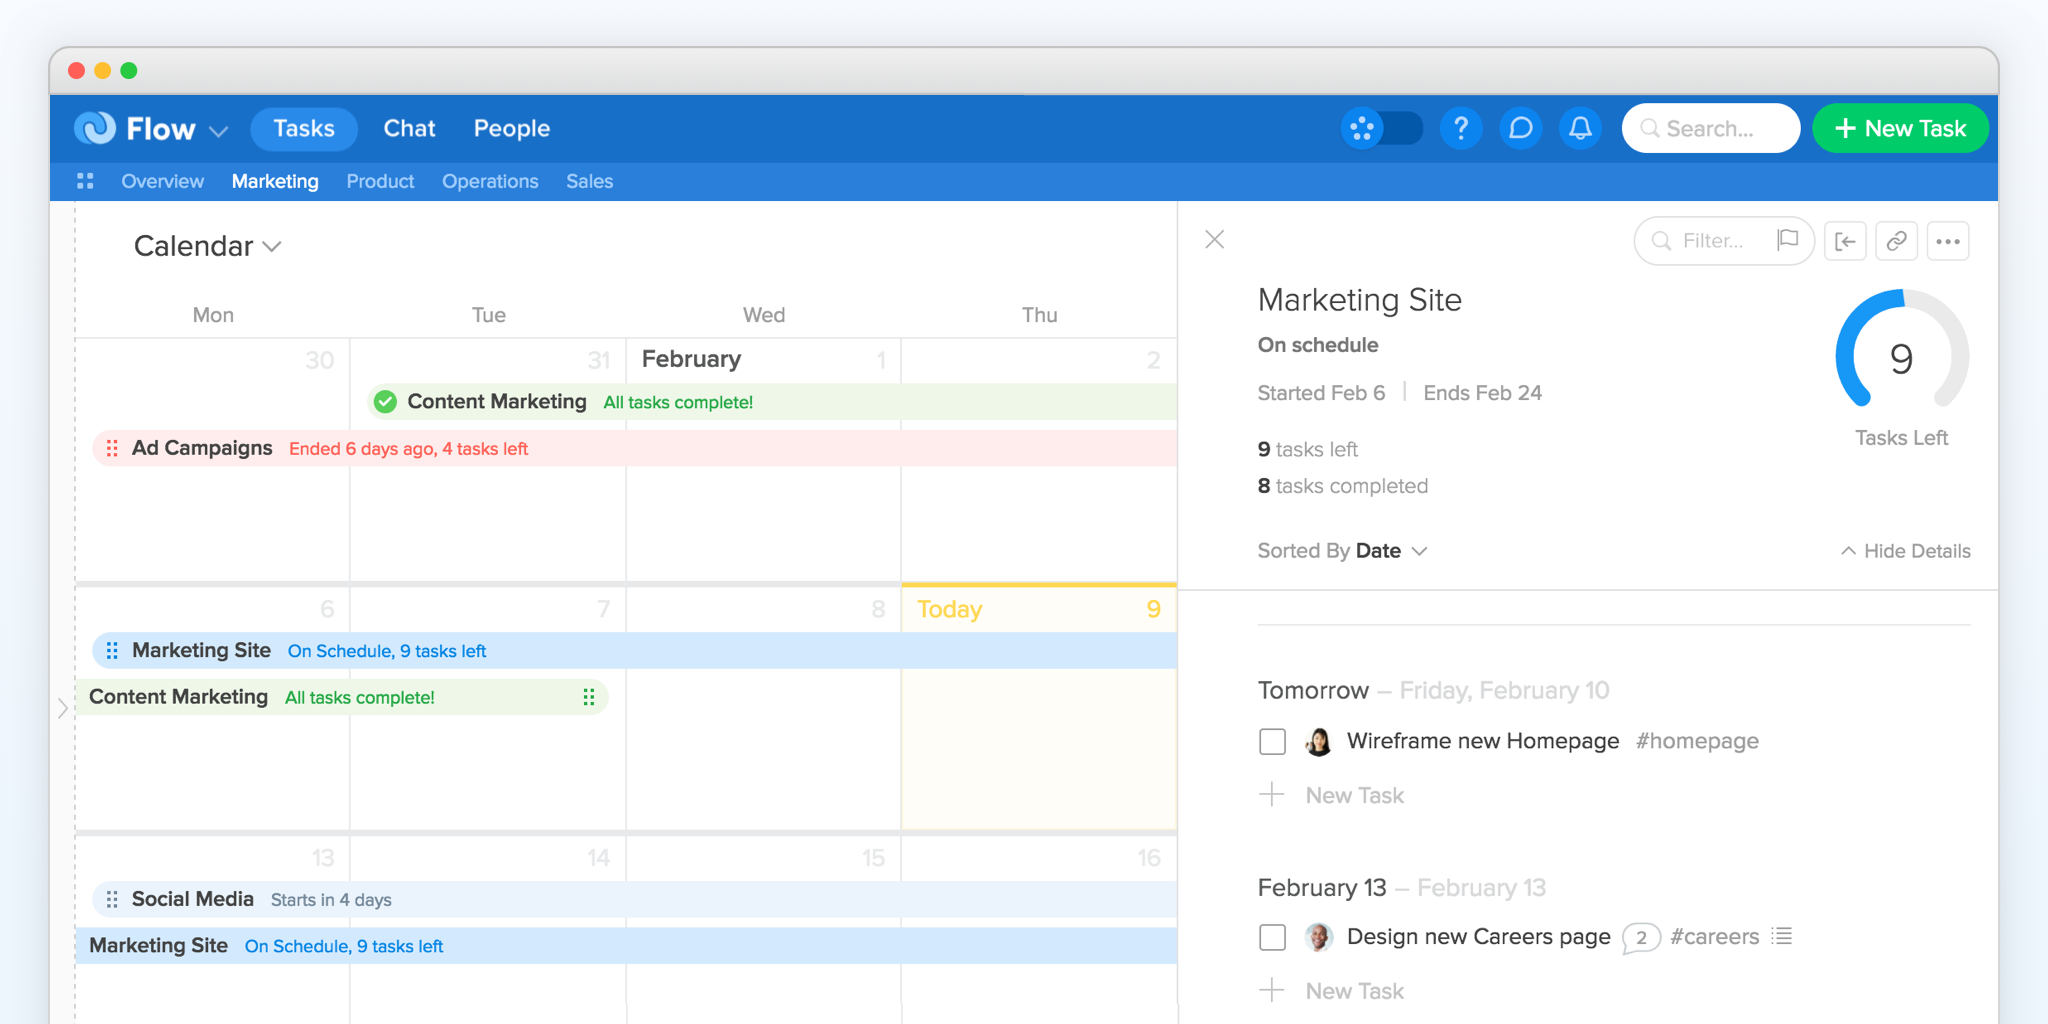Viewport: 2048px width, 1024px height.
Task: Select the Operations team tab
Action: point(490,181)
